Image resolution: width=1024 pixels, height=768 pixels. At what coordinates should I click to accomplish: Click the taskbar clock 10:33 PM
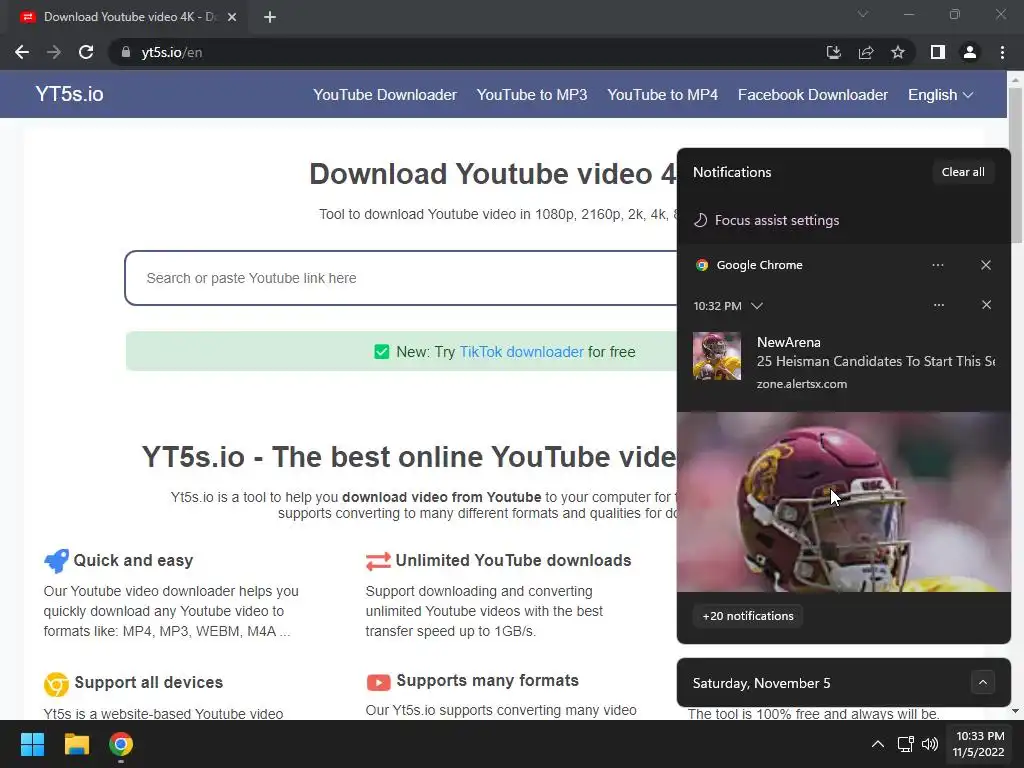tap(979, 744)
